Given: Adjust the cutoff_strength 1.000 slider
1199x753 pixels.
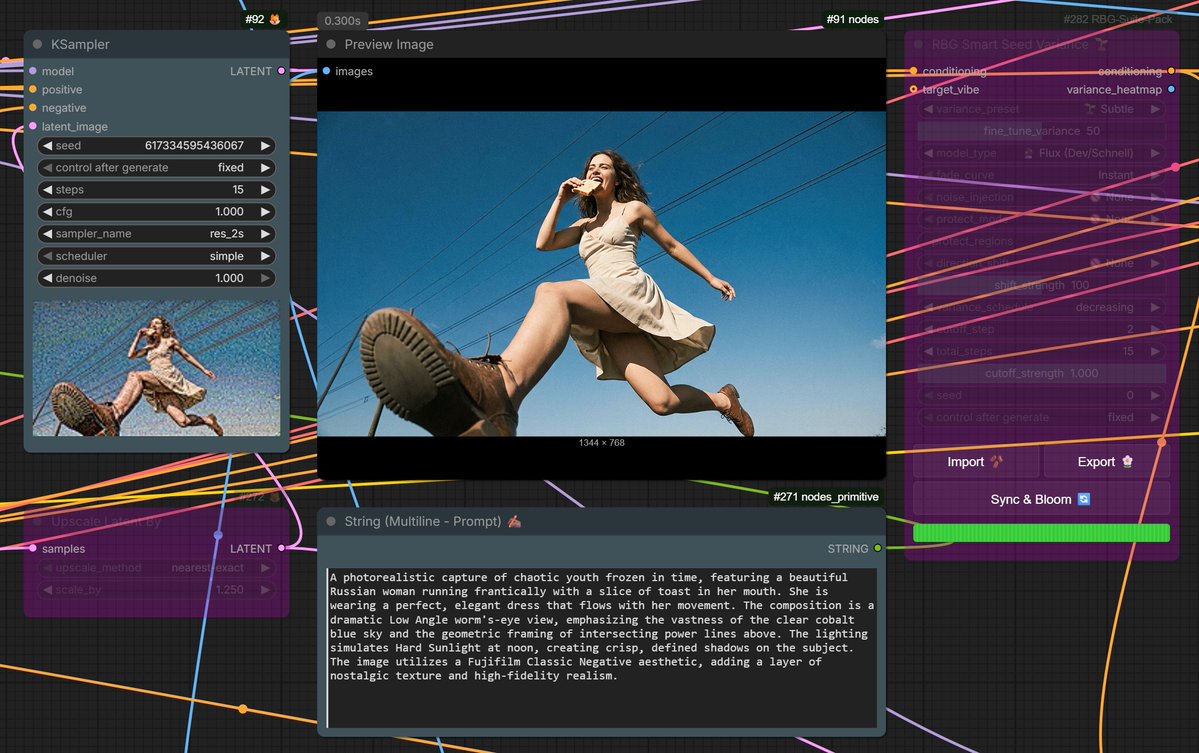Looking at the screenshot, I should click(x=1041, y=374).
